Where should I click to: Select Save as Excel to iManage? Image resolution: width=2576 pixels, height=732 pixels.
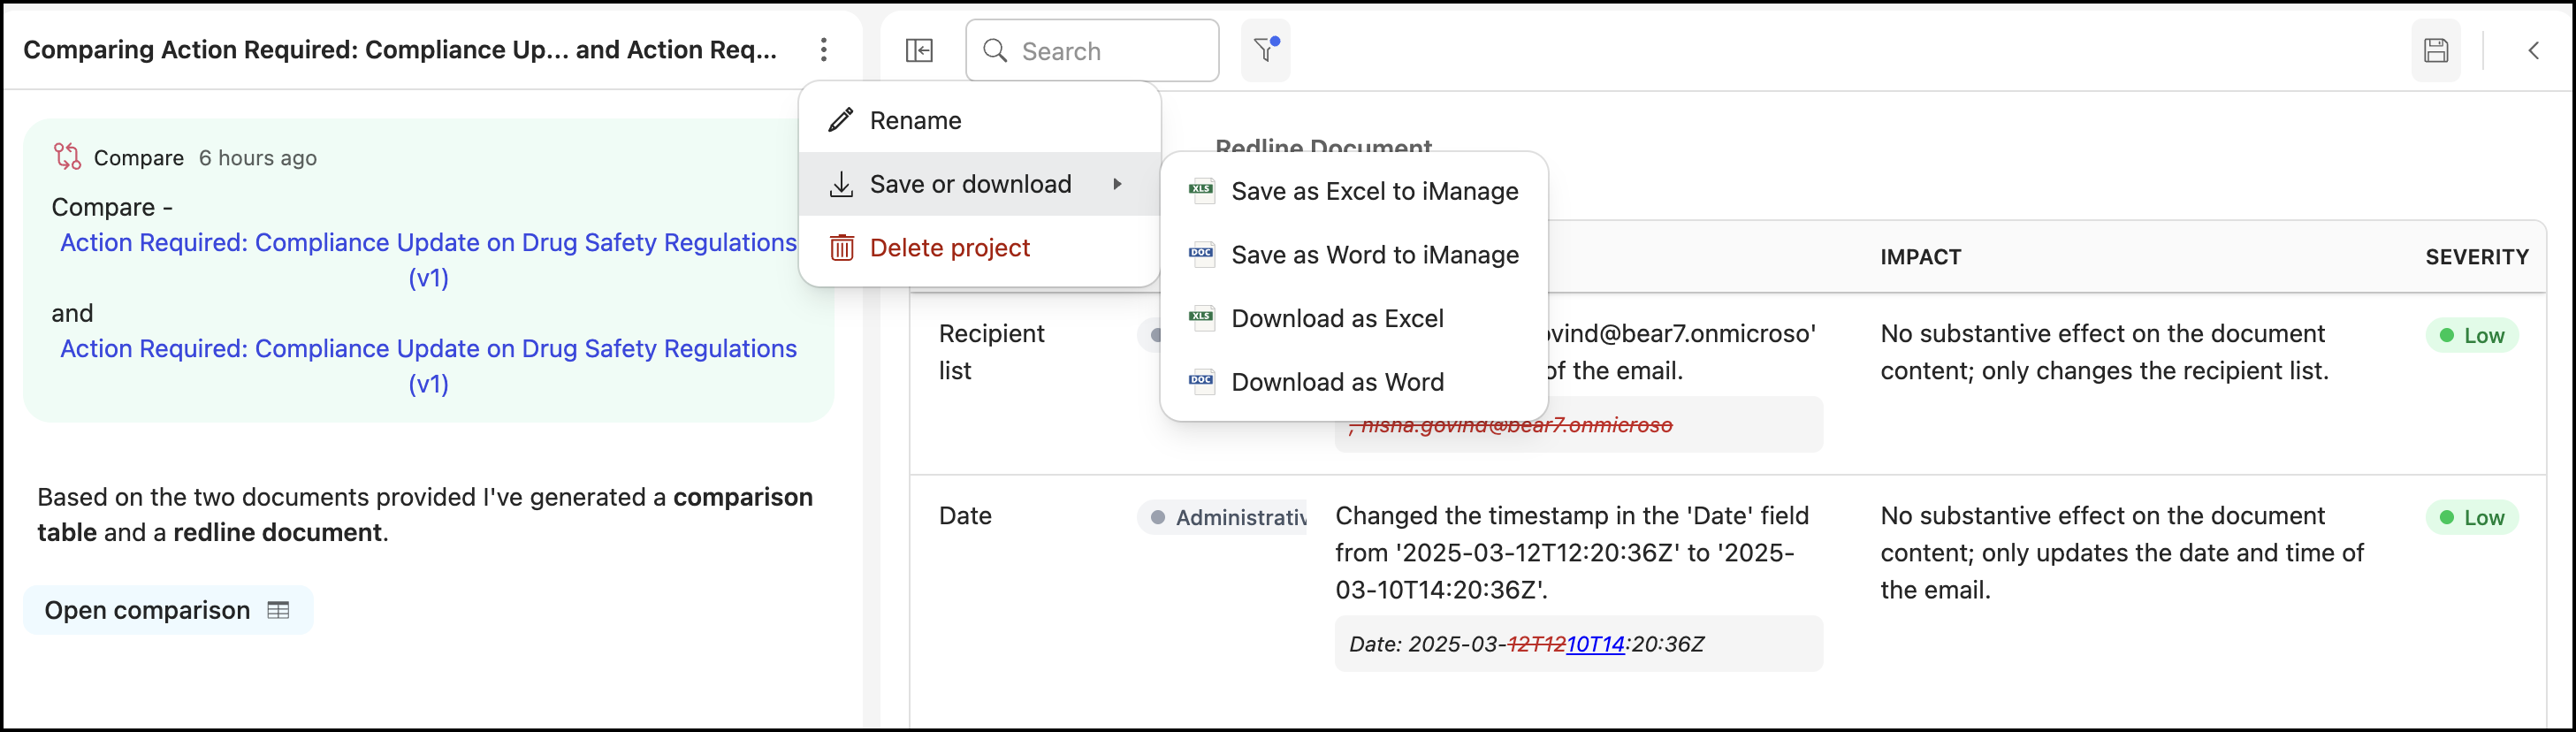click(1353, 191)
